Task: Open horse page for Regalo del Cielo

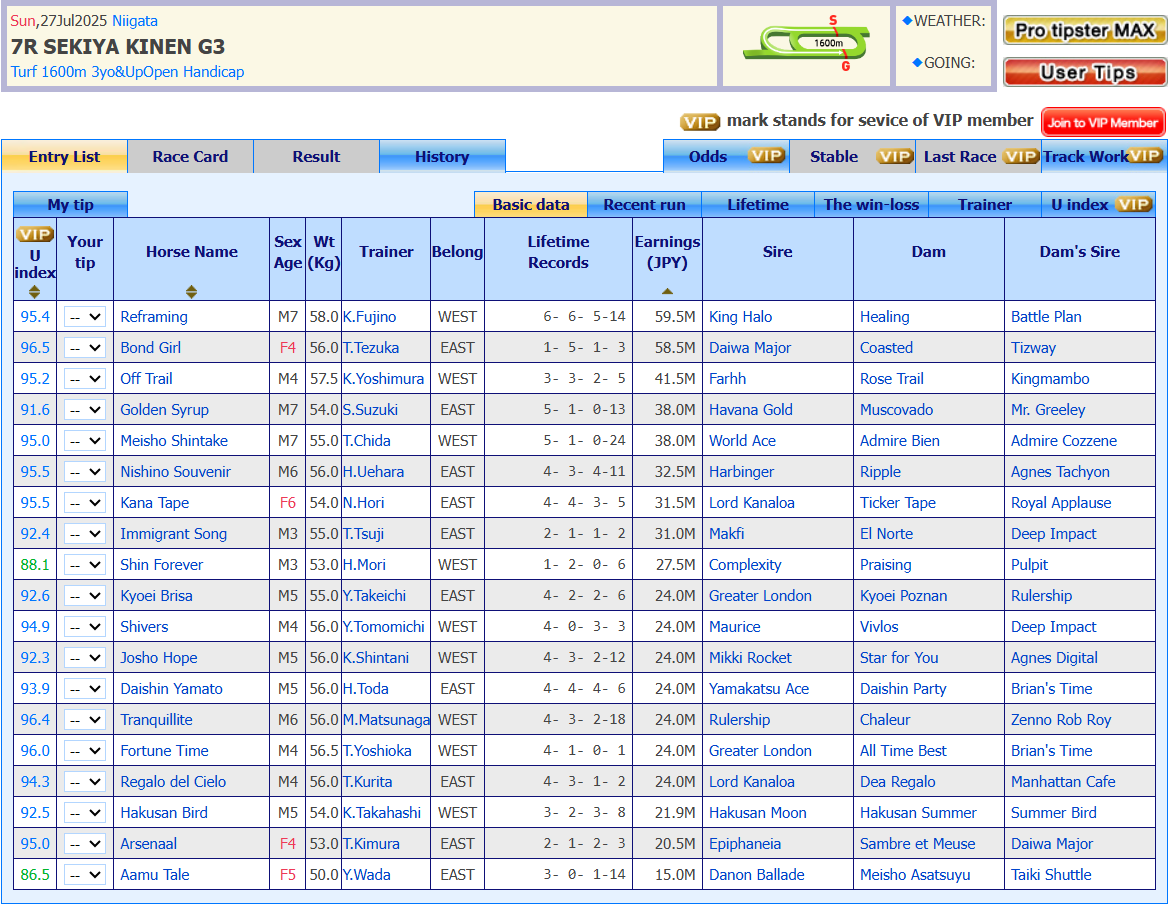Action: (173, 782)
